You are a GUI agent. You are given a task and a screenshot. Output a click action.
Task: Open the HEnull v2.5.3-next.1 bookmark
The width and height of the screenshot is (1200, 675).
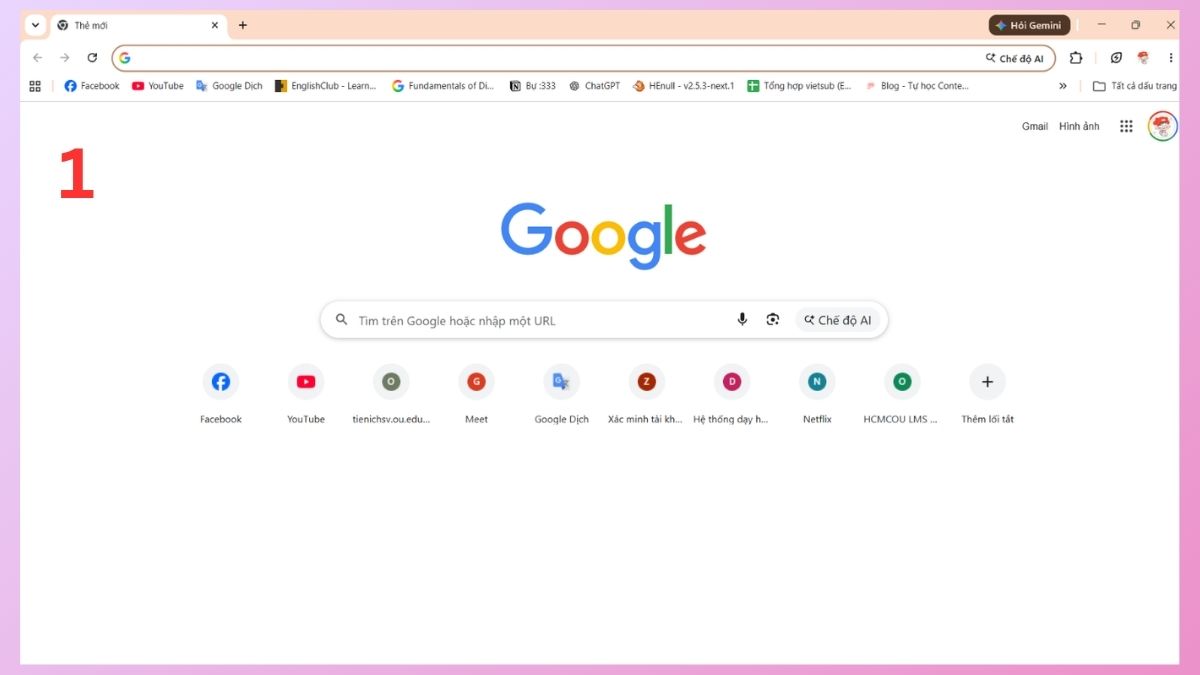684,86
